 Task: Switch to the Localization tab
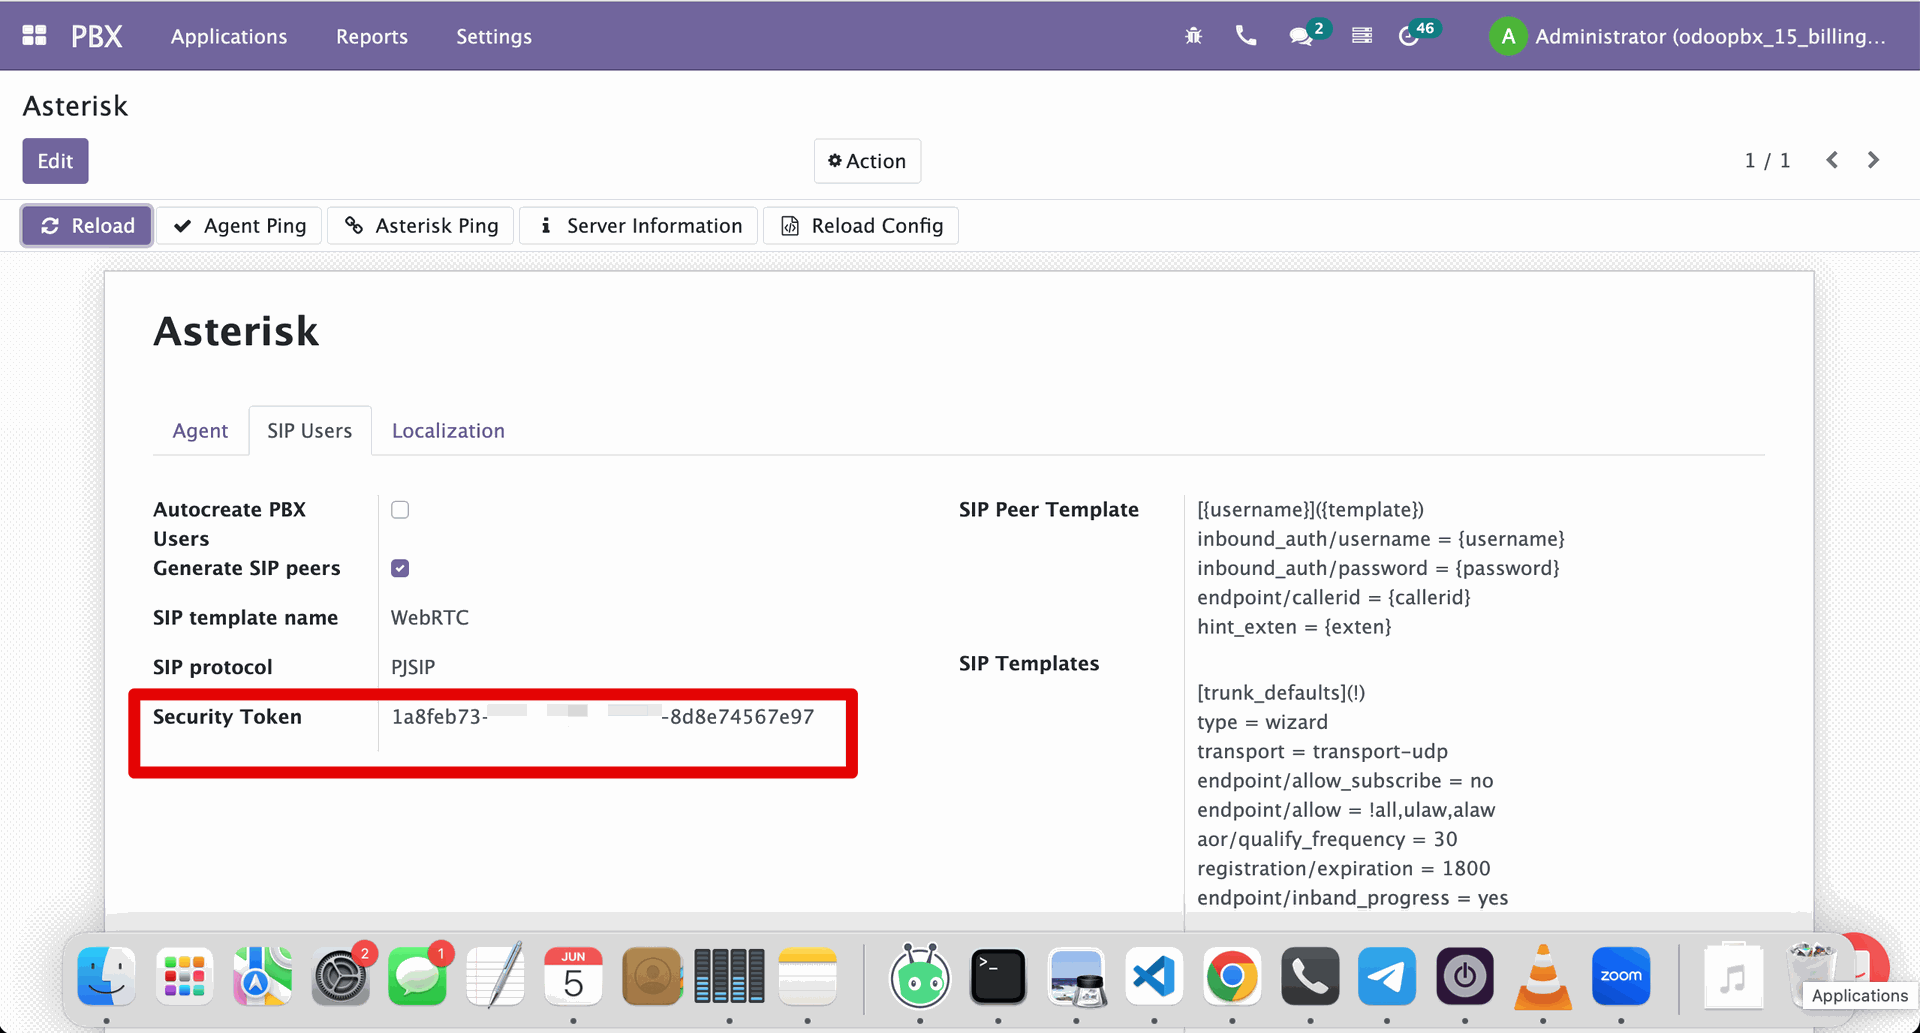pyautogui.click(x=448, y=431)
